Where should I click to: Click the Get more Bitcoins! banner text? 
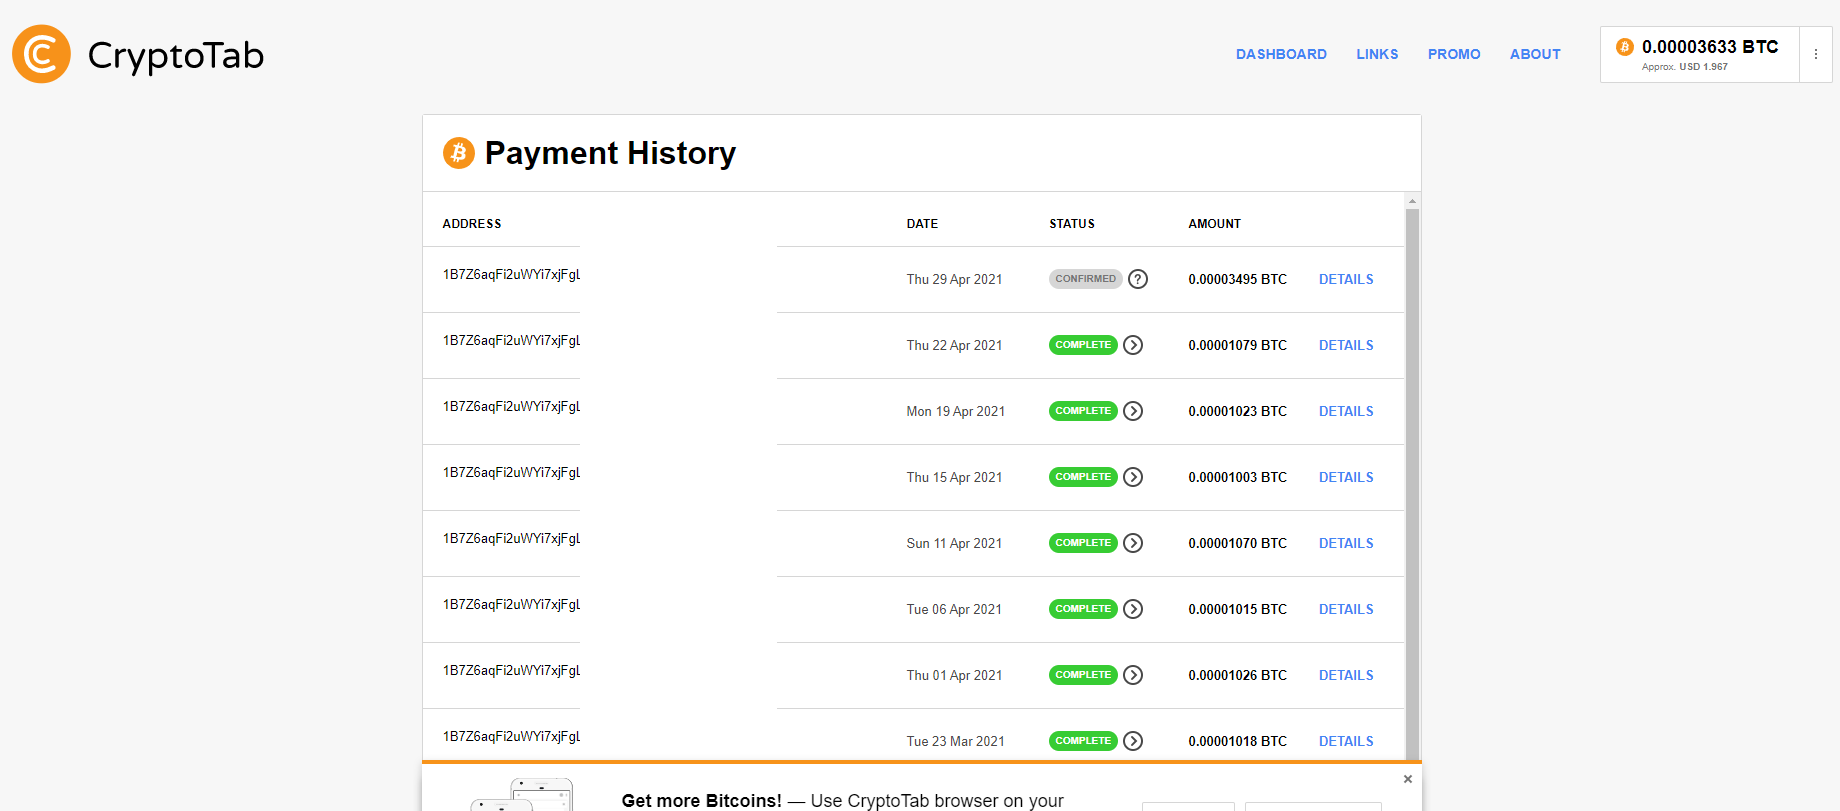[702, 800]
